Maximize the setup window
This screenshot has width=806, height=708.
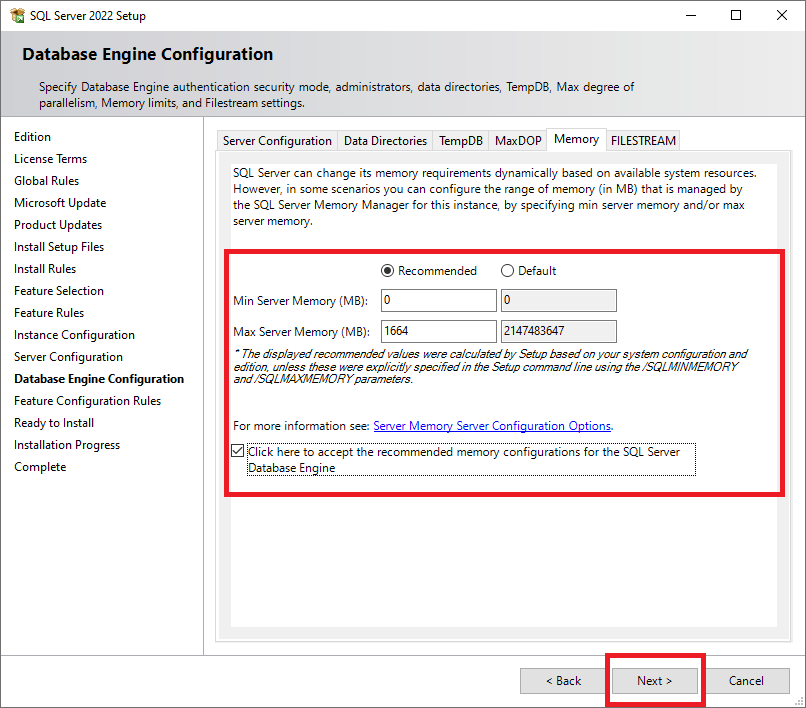(x=736, y=16)
